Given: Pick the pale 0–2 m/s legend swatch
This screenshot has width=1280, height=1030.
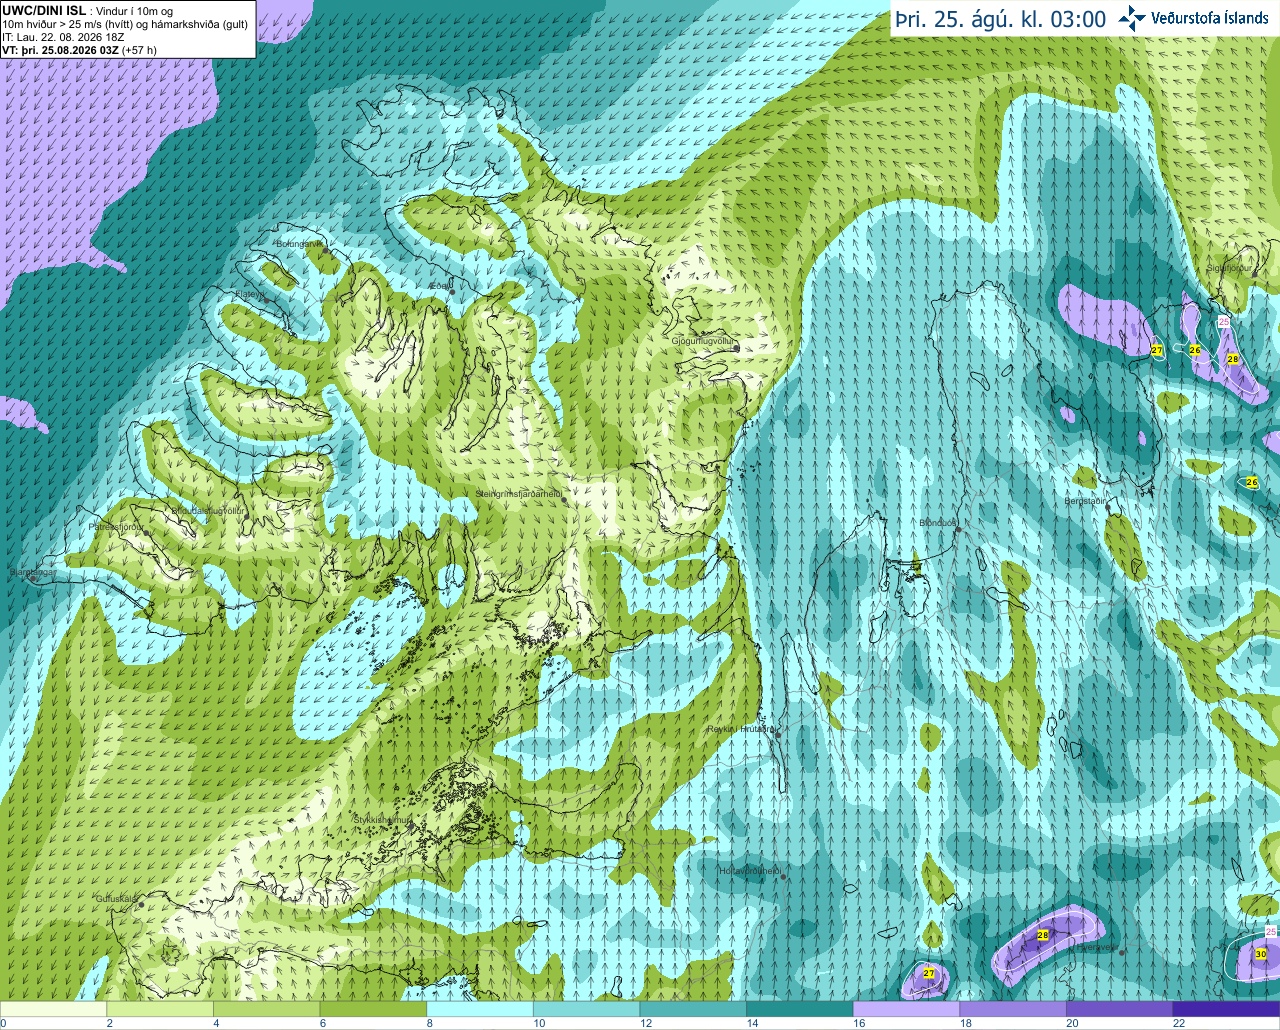Looking at the screenshot, I should click(x=53, y=1009).
